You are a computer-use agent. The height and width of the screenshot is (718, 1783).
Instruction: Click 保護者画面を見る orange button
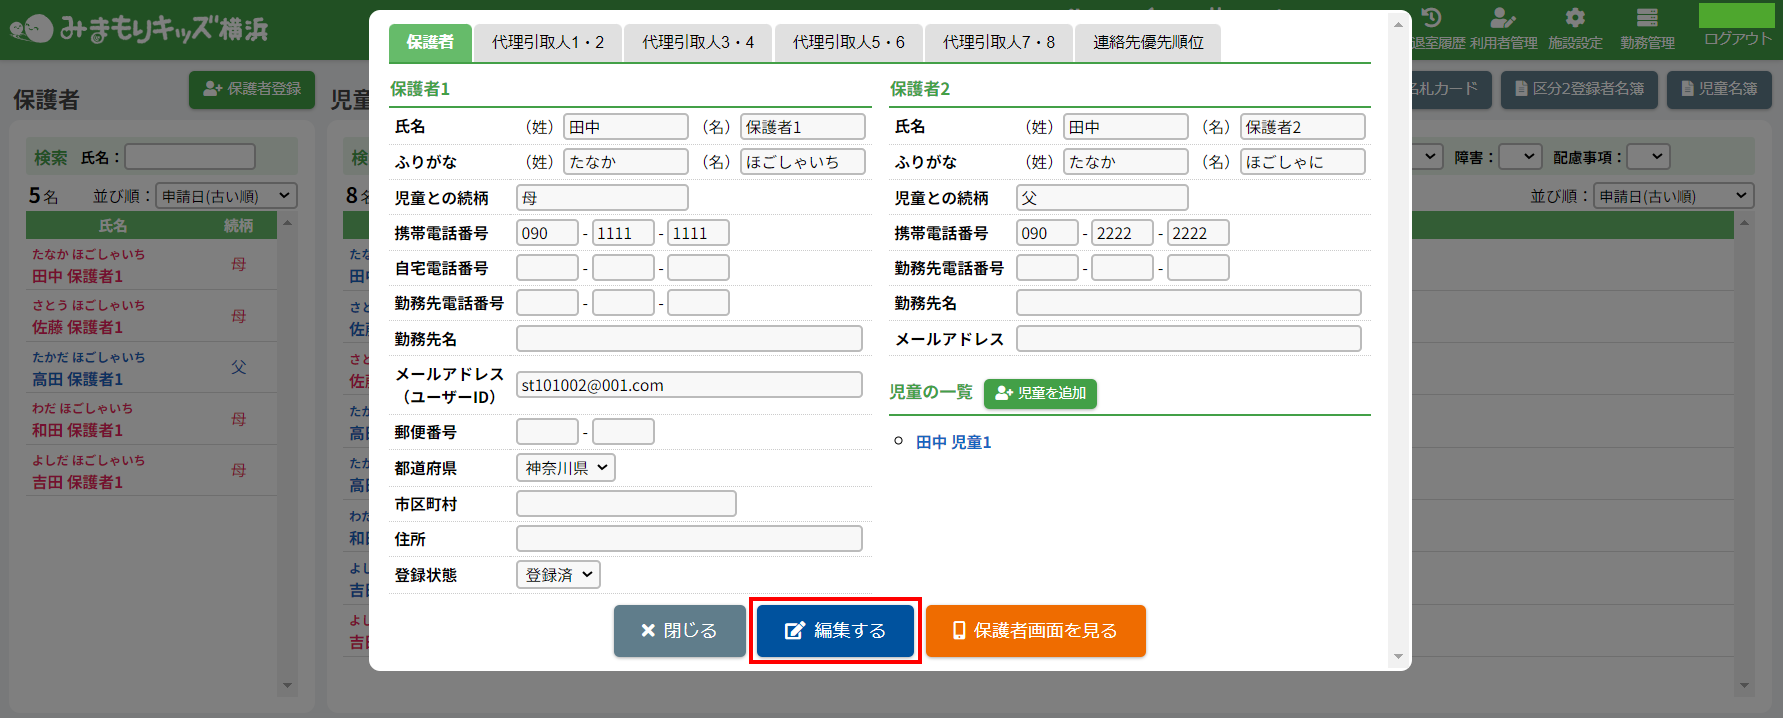(1035, 631)
